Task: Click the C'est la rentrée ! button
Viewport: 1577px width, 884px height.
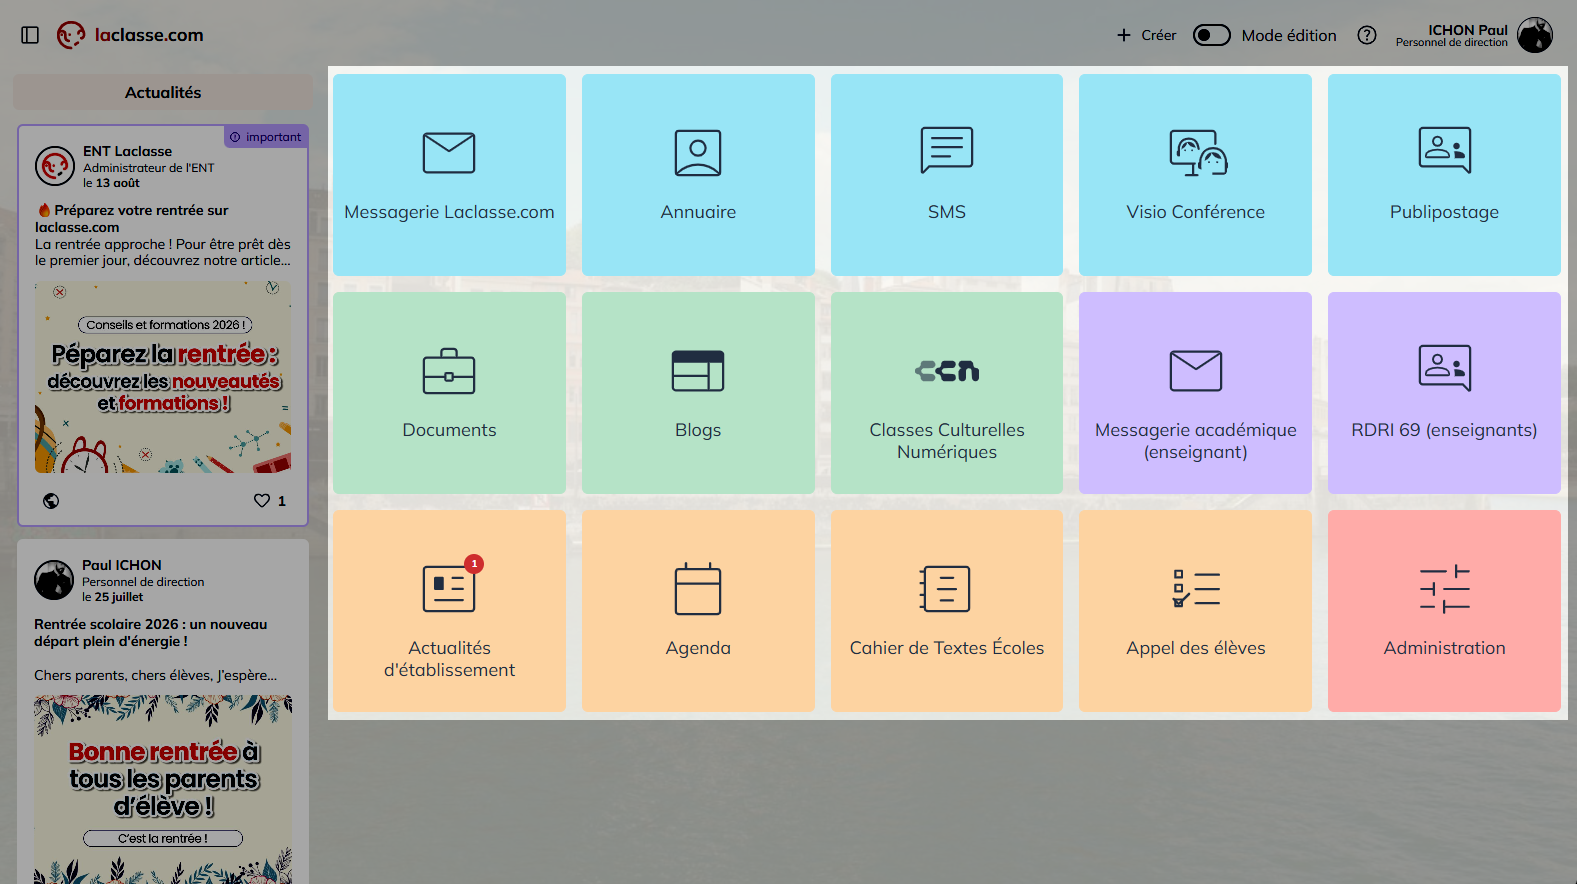Action: point(163,839)
